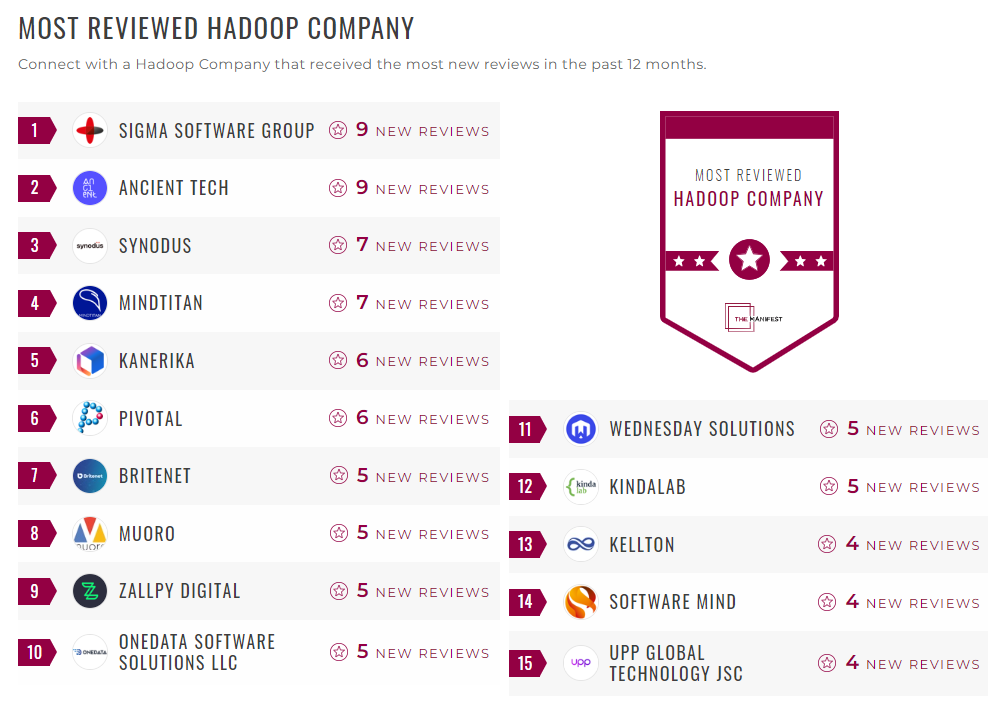The image size is (988, 701).
Task: Click the Britenet circular logo
Action: [x=88, y=476]
